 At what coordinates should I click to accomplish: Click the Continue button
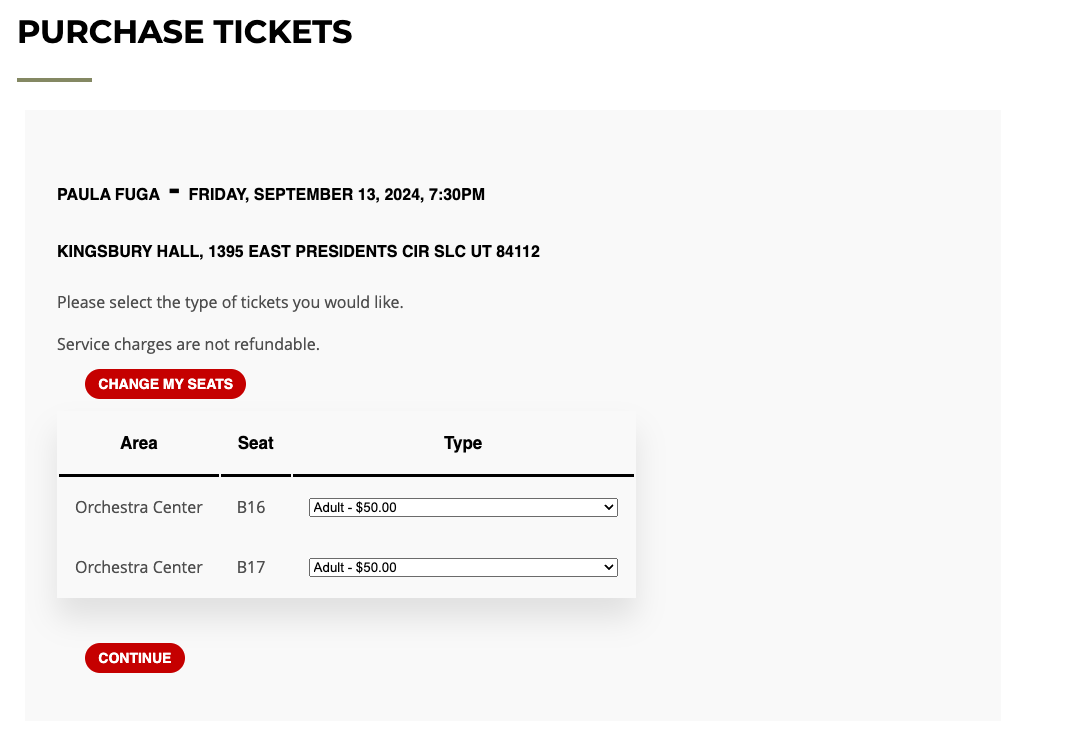tap(135, 658)
